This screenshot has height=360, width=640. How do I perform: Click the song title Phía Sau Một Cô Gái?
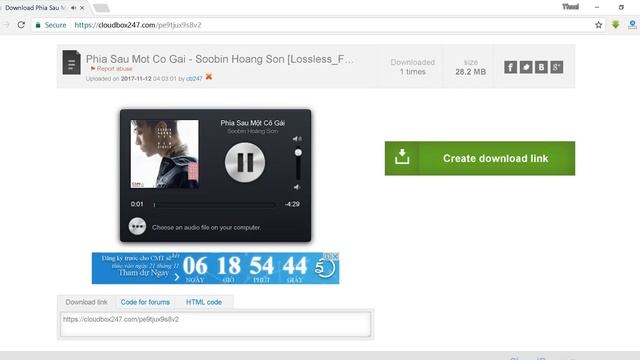coord(253,123)
